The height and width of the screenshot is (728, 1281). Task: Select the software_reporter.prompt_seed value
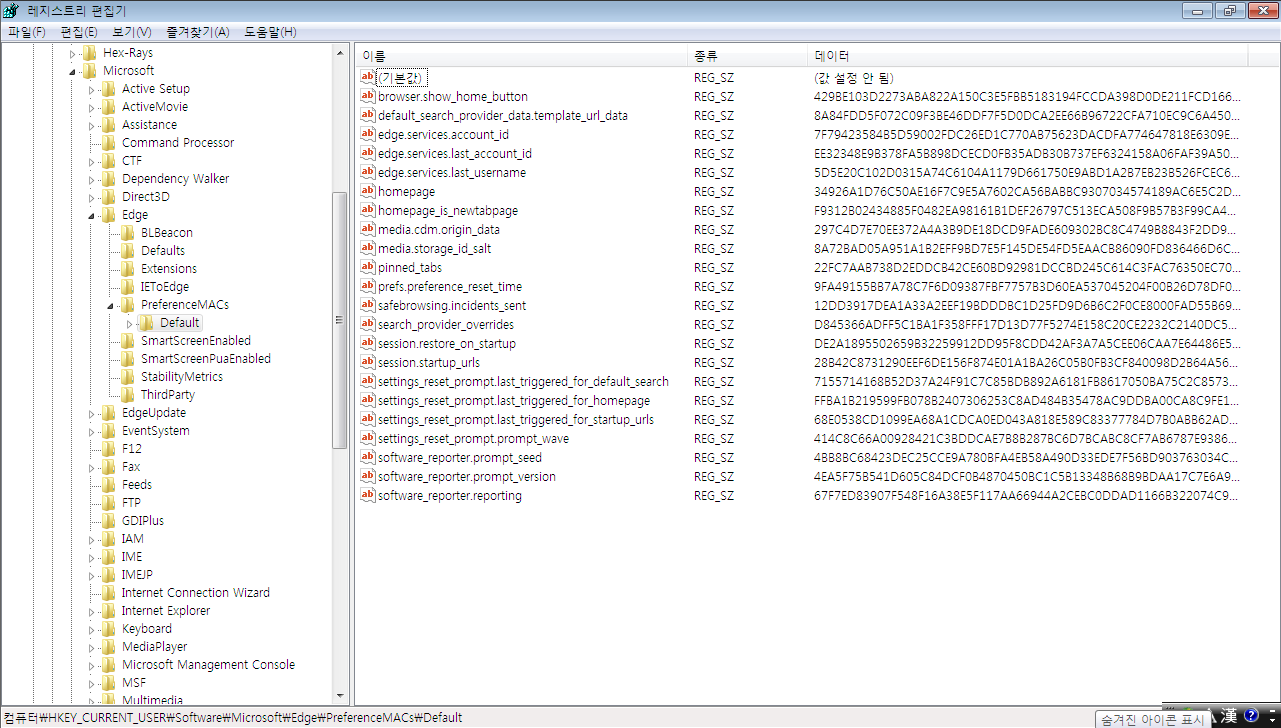(x=459, y=457)
